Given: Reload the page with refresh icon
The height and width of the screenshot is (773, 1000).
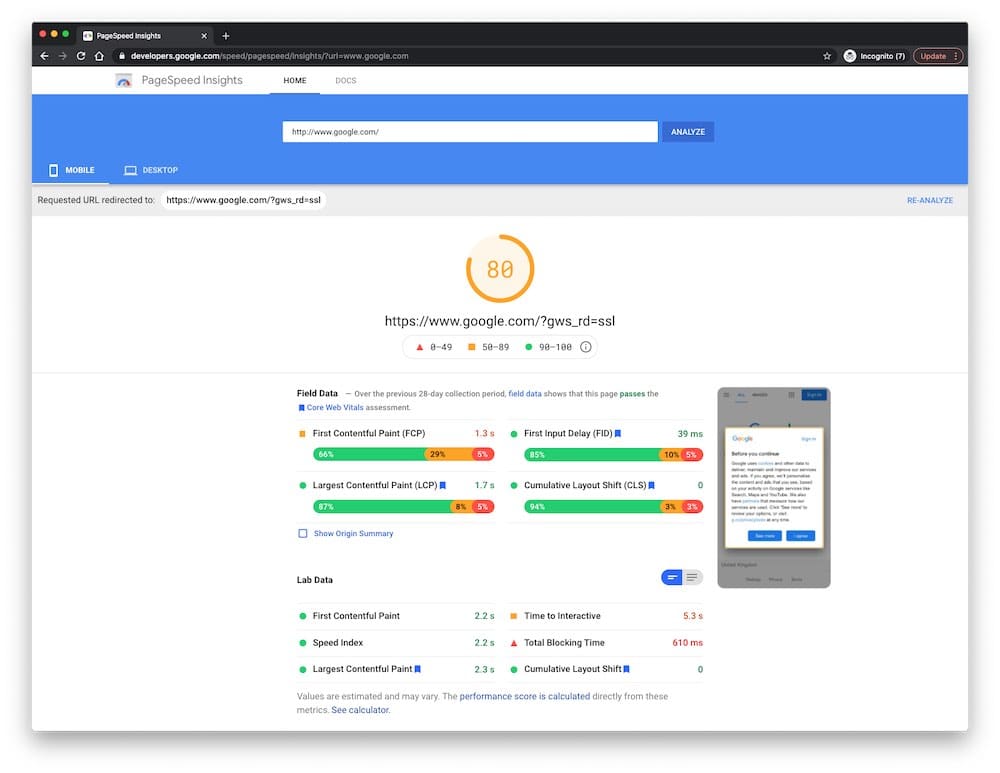Looking at the screenshot, I should click(x=81, y=56).
